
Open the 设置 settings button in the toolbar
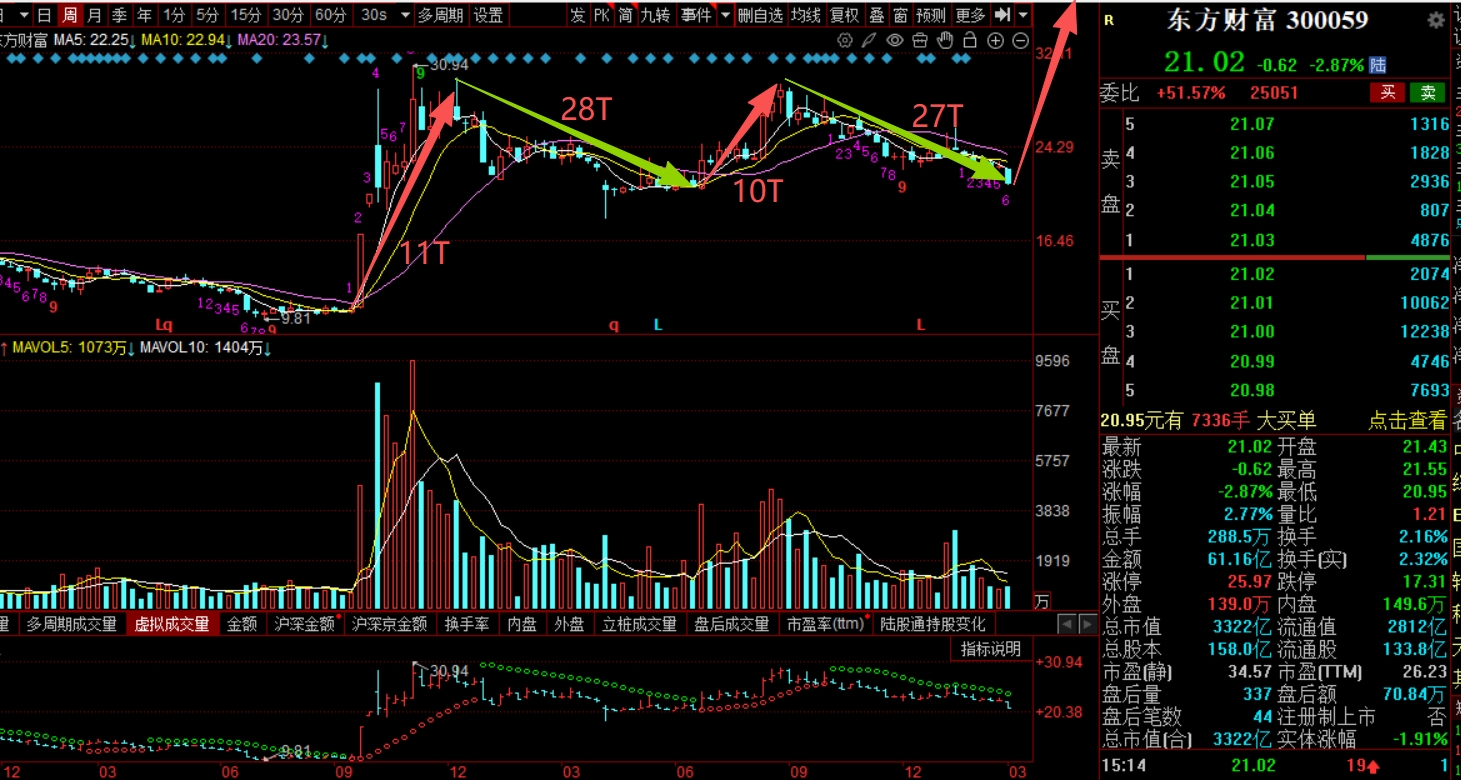tap(488, 15)
